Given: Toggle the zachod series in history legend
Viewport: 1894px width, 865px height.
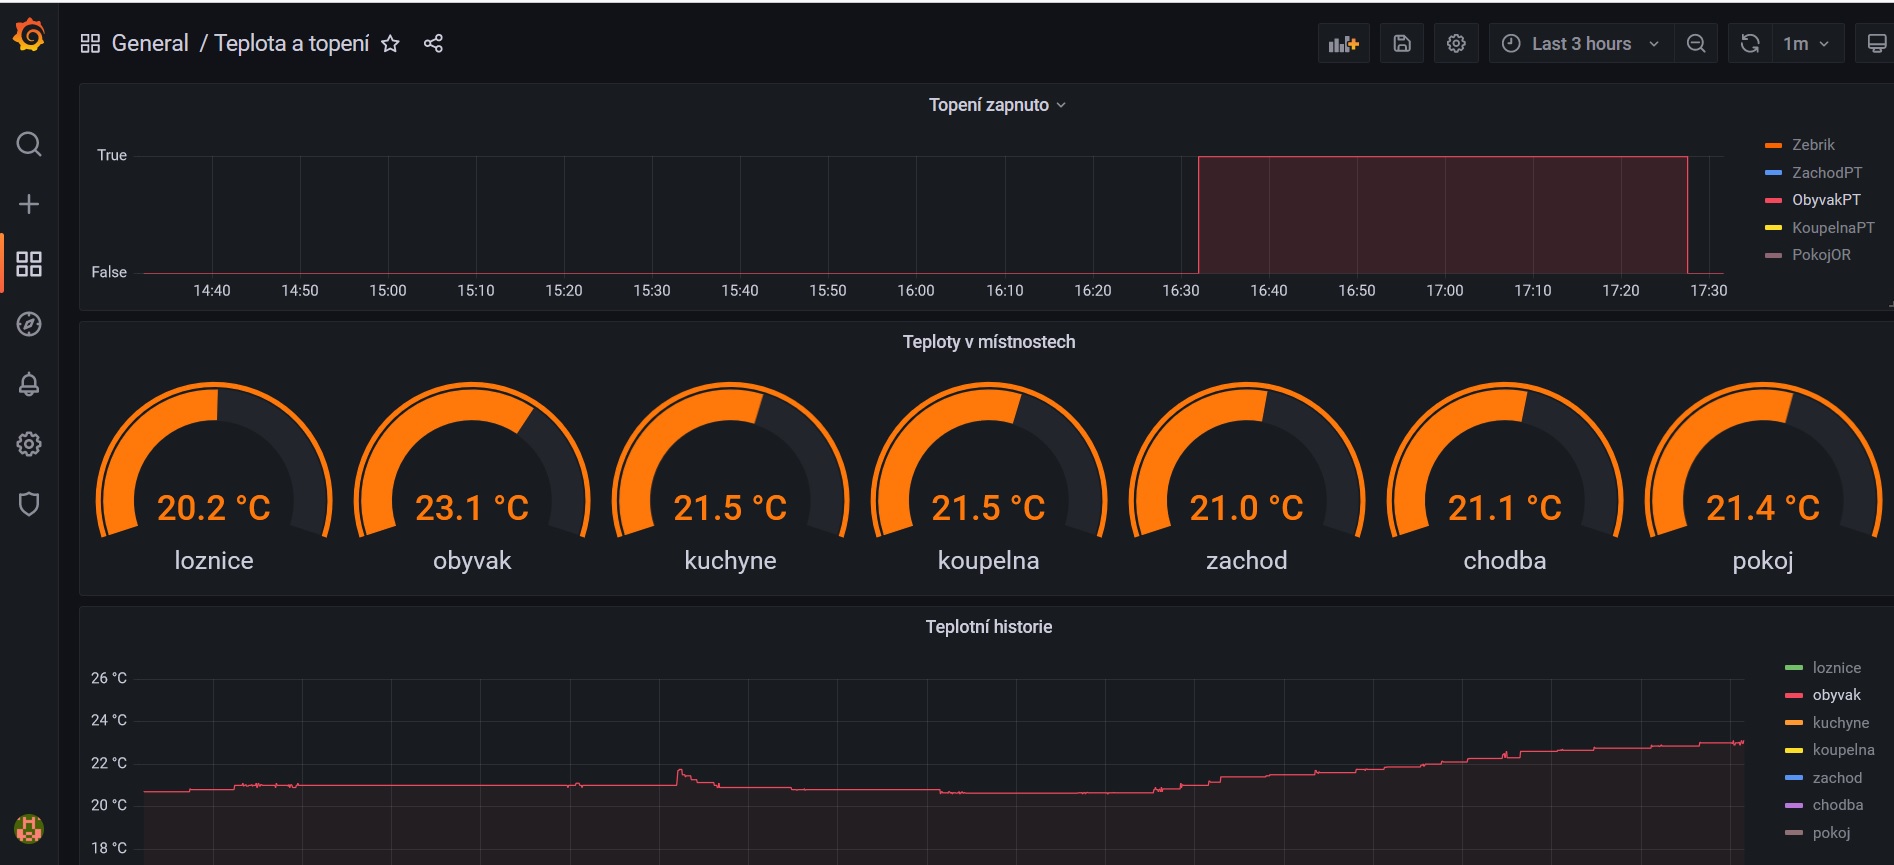Looking at the screenshot, I should 1838,778.
